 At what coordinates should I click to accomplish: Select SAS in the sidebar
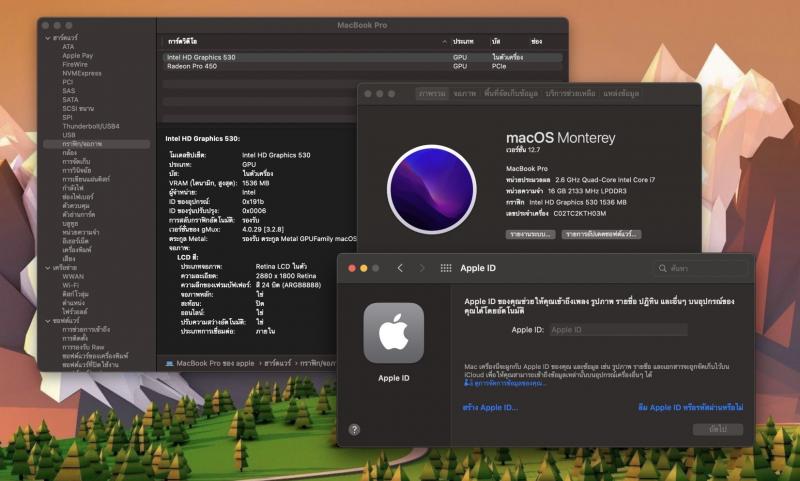coord(69,91)
